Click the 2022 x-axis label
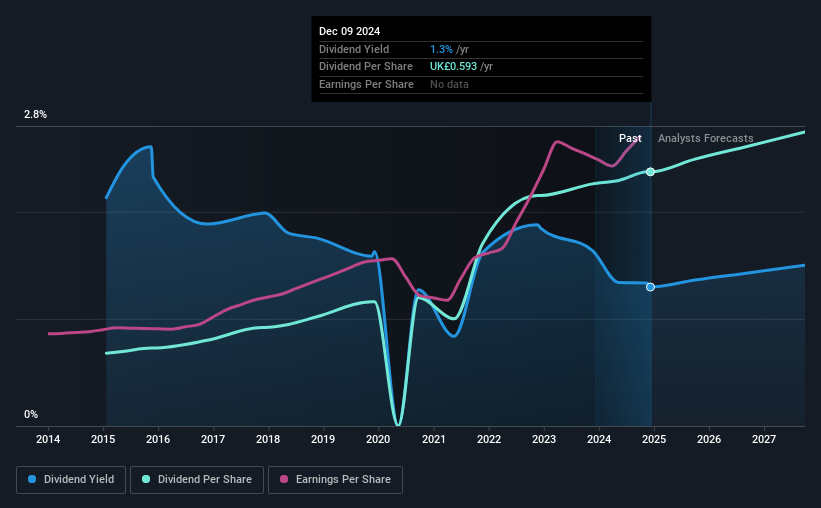 click(x=489, y=439)
